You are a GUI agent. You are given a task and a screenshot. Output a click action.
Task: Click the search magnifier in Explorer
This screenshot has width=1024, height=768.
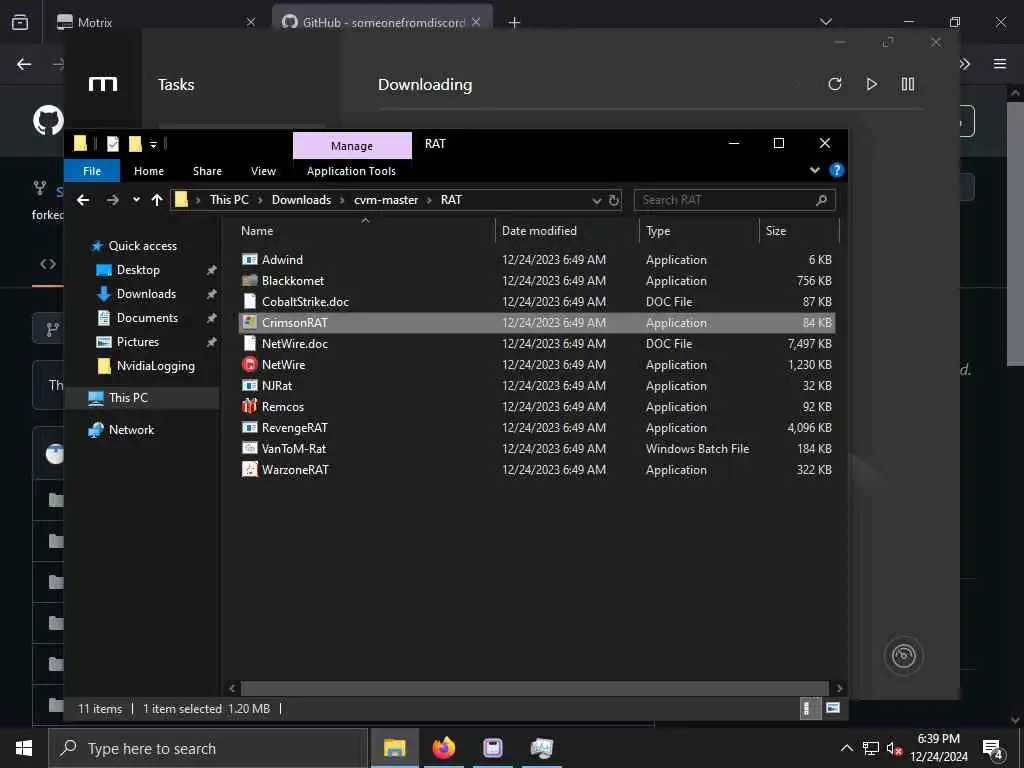(822, 200)
